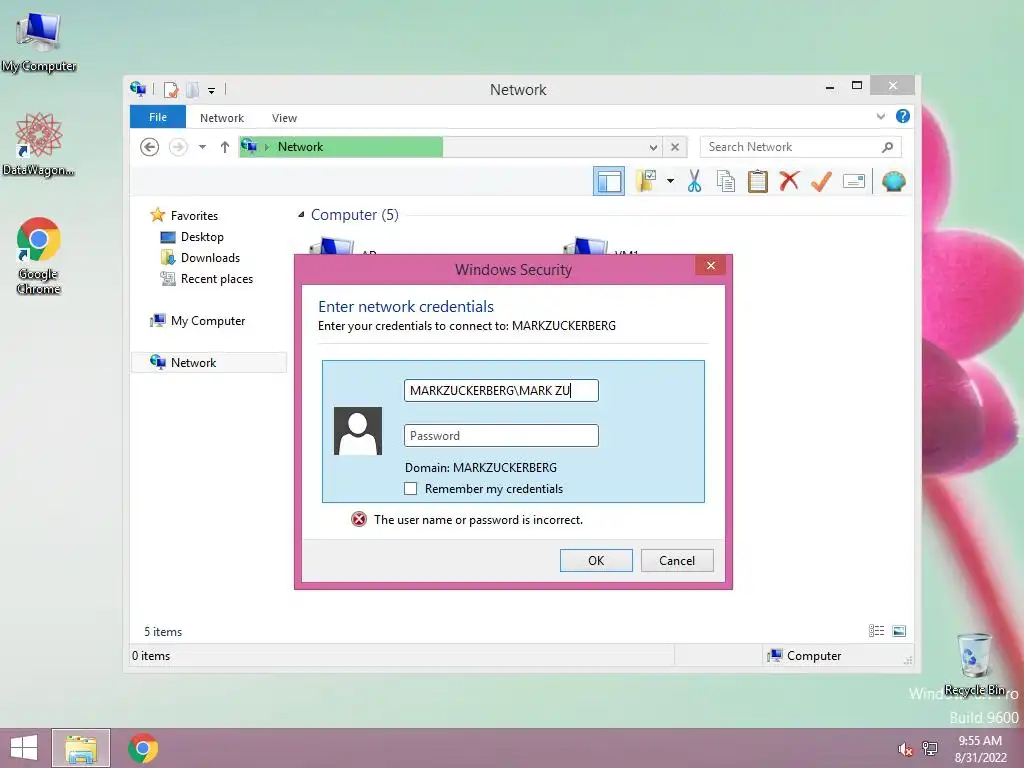Expand the ribbon with the chevron

(x=880, y=116)
